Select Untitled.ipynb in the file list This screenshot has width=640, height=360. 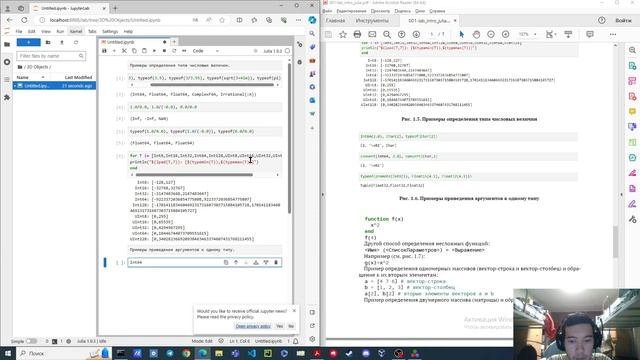click(55, 86)
